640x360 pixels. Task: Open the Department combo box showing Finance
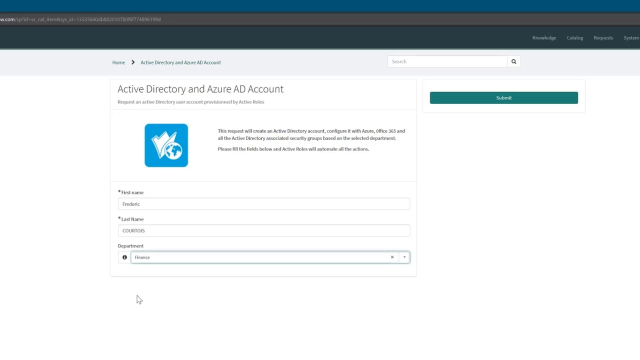pos(270,258)
